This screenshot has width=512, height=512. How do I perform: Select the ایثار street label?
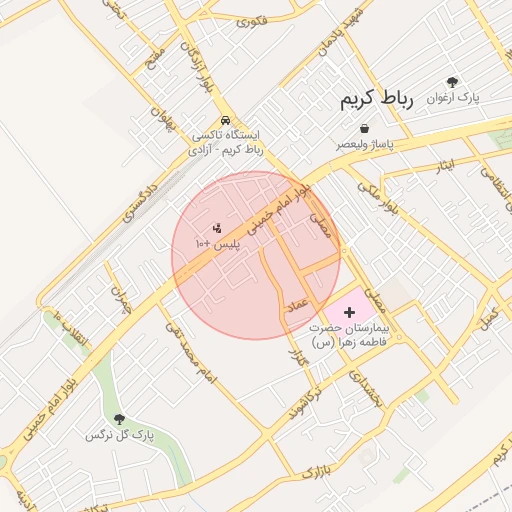[446, 167]
